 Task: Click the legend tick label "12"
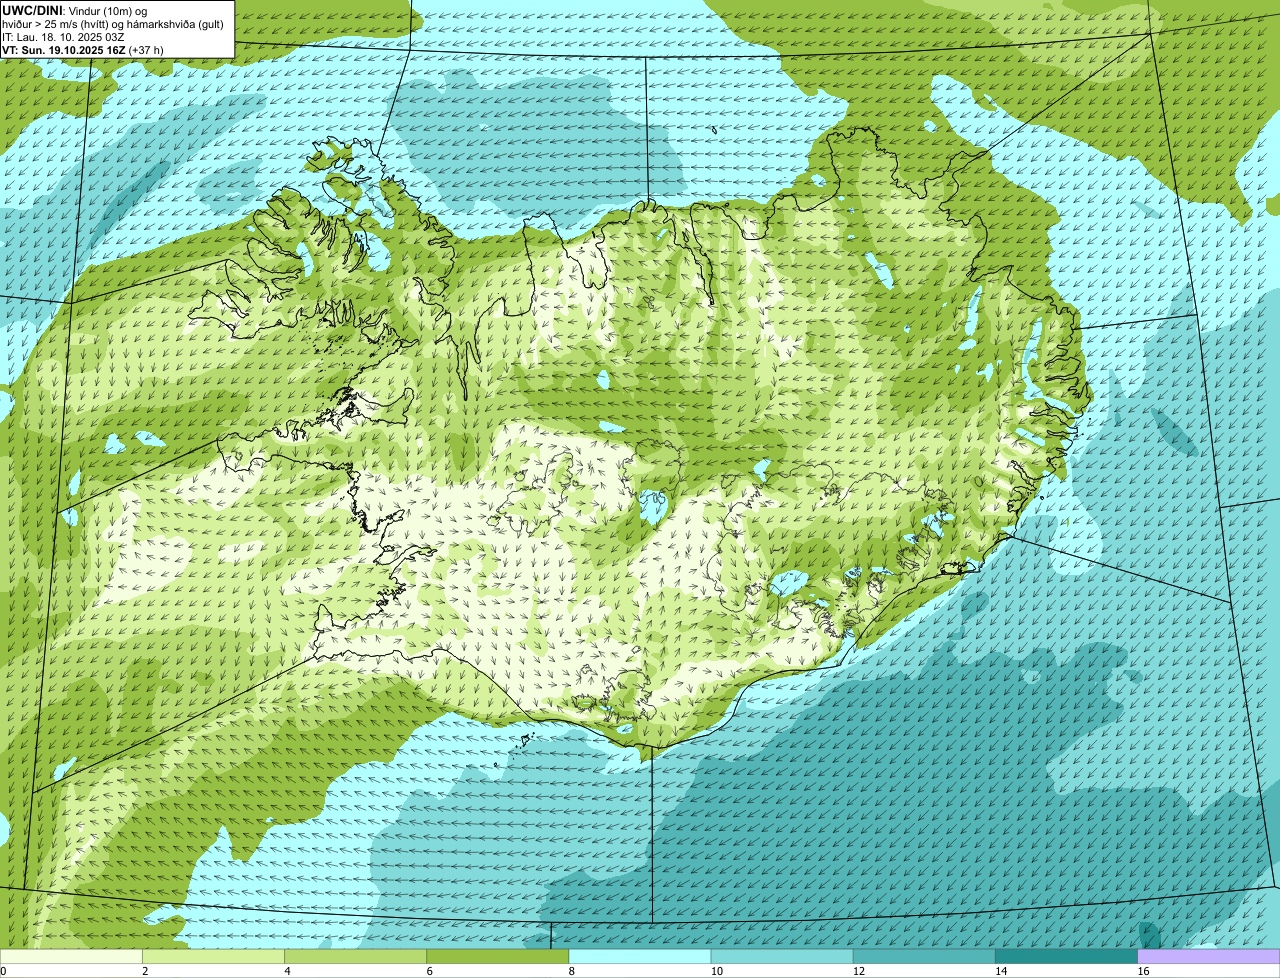point(859,971)
